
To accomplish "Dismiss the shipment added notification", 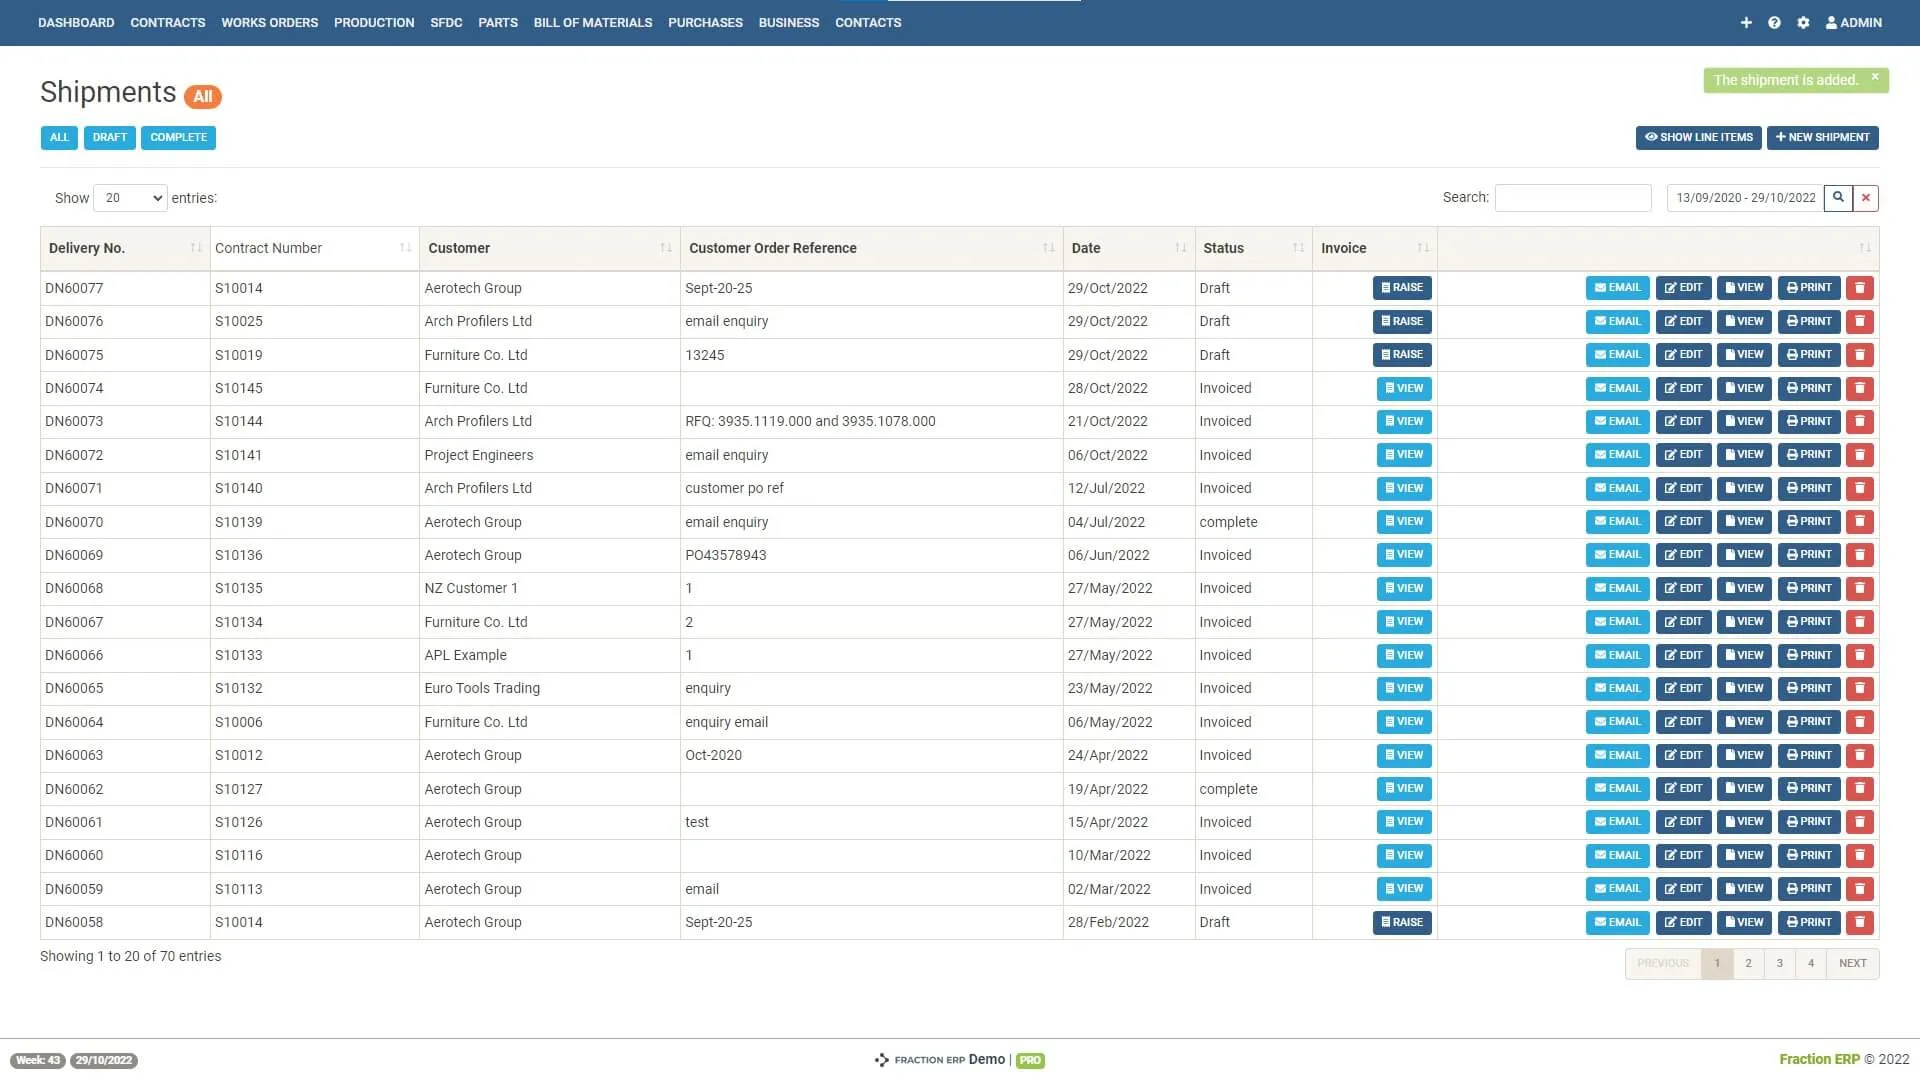I will [1875, 77].
